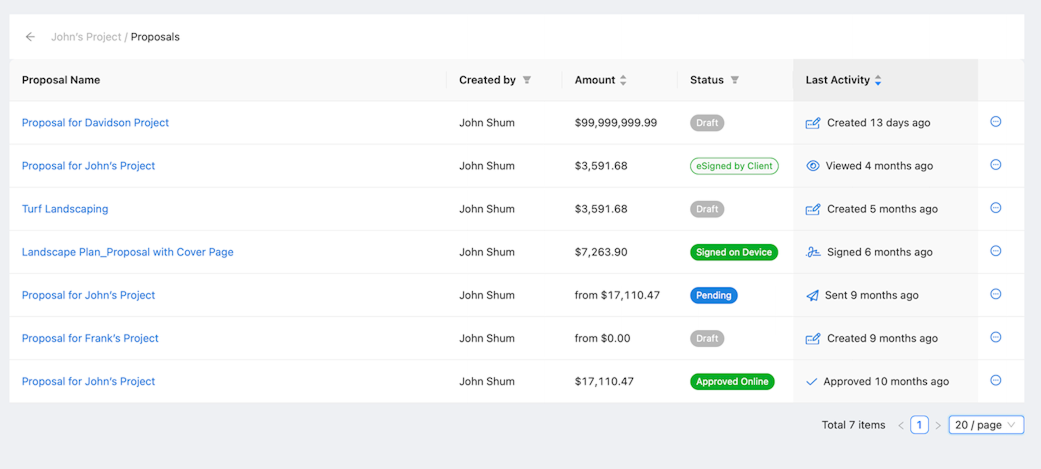Open actions menu for Pending proposal row
This screenshot has width=1041, height=469.
coord(995,294)
